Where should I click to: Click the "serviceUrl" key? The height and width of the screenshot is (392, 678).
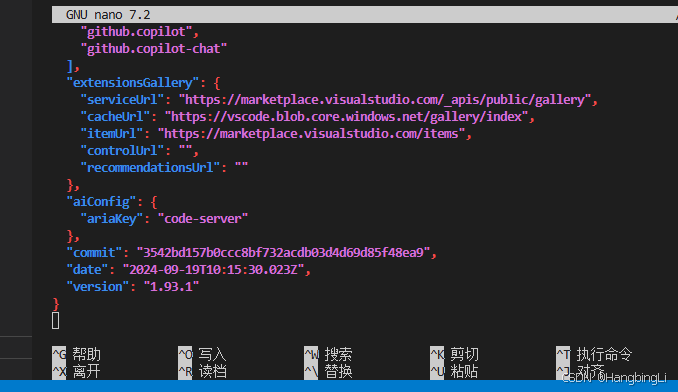(x=122, y=99)
